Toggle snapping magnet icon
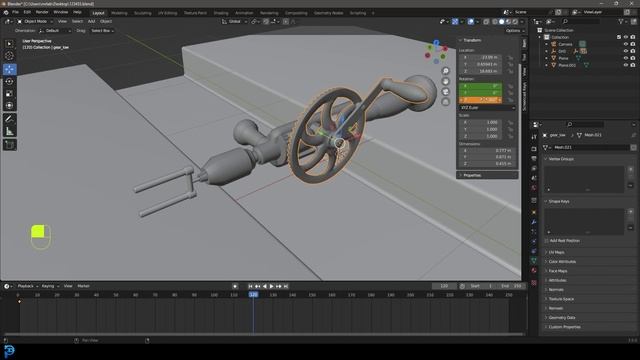 266,22
